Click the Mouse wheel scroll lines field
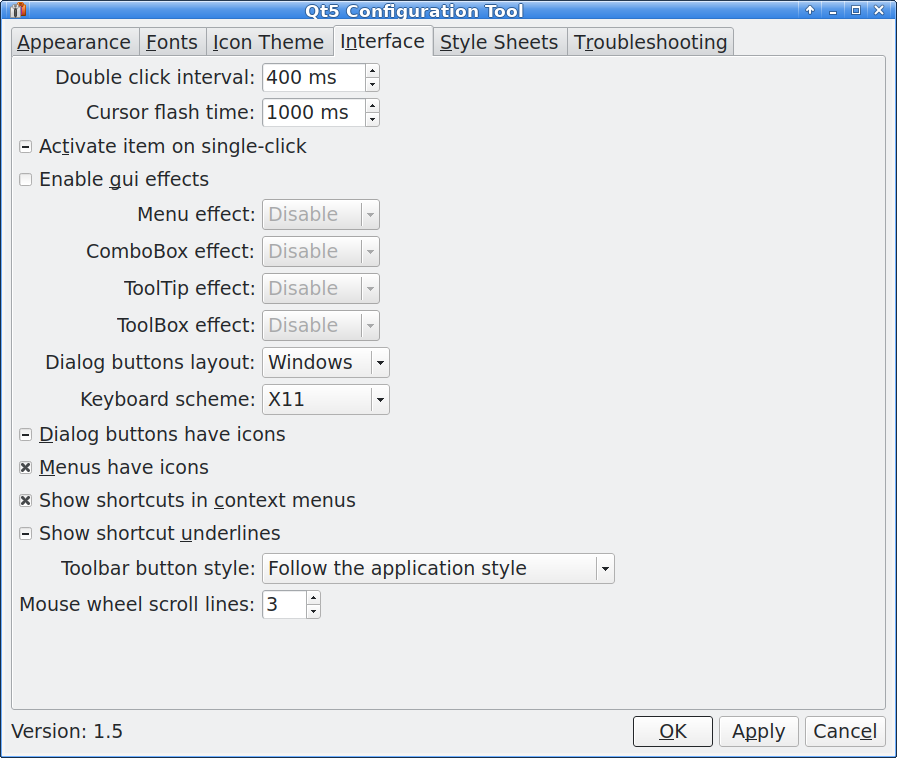This screenshot has height=758, width=897. [285, 604]
